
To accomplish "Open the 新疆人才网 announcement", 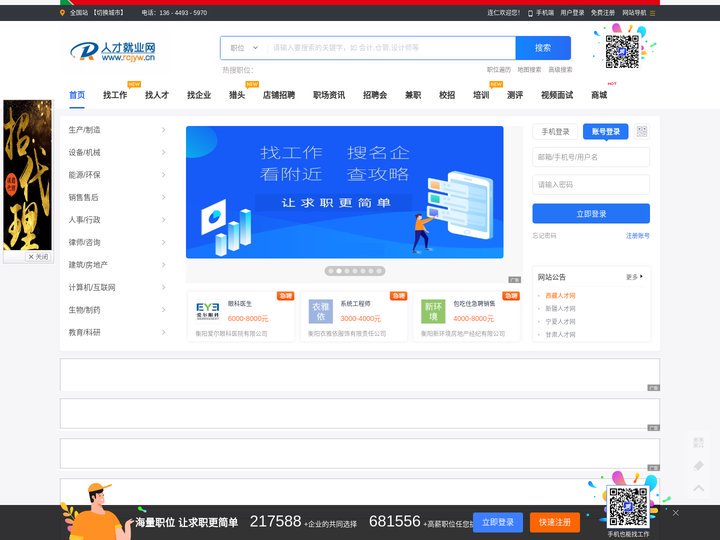I will coord(560,309).
